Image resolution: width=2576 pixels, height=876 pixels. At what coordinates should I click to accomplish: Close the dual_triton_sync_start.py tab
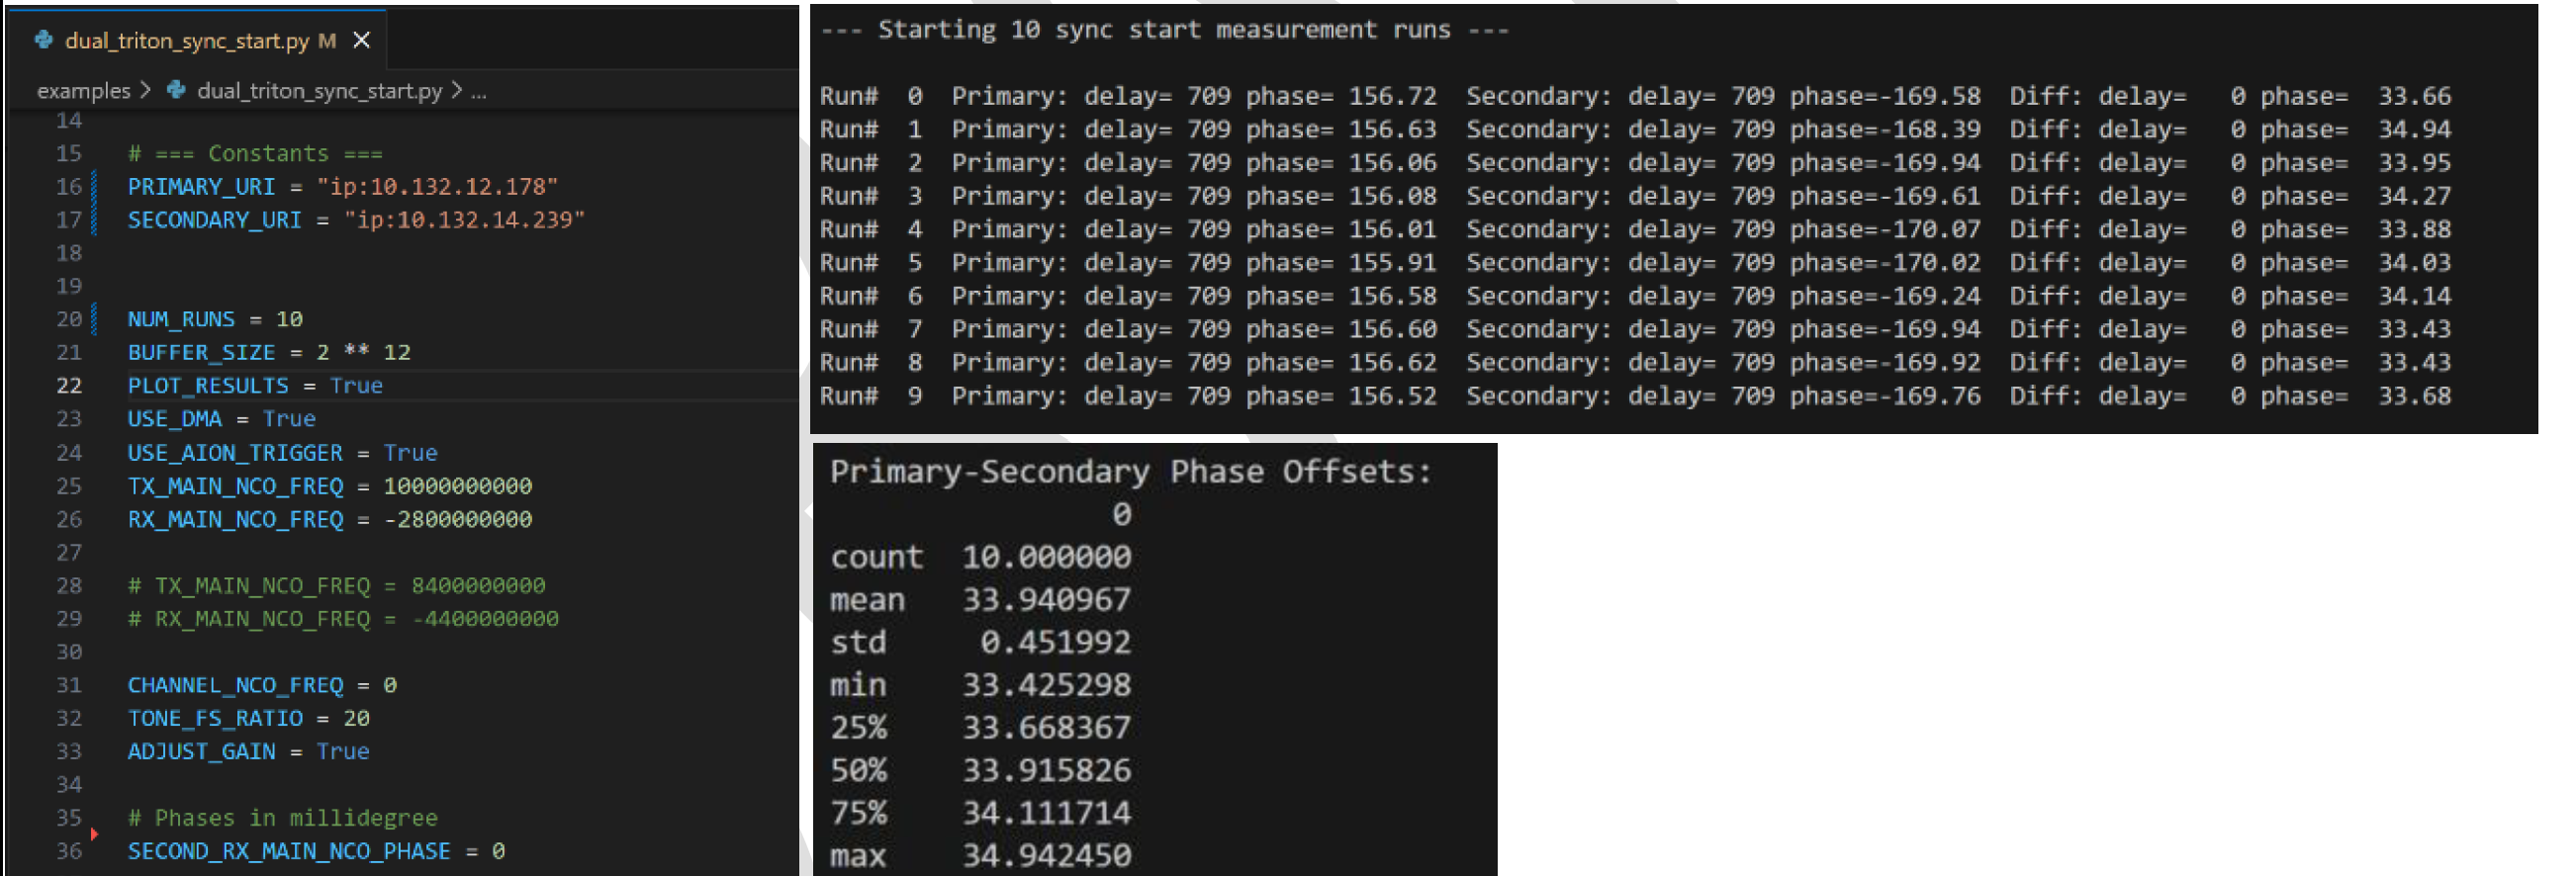pyautogui.click(x=362, y=40)
